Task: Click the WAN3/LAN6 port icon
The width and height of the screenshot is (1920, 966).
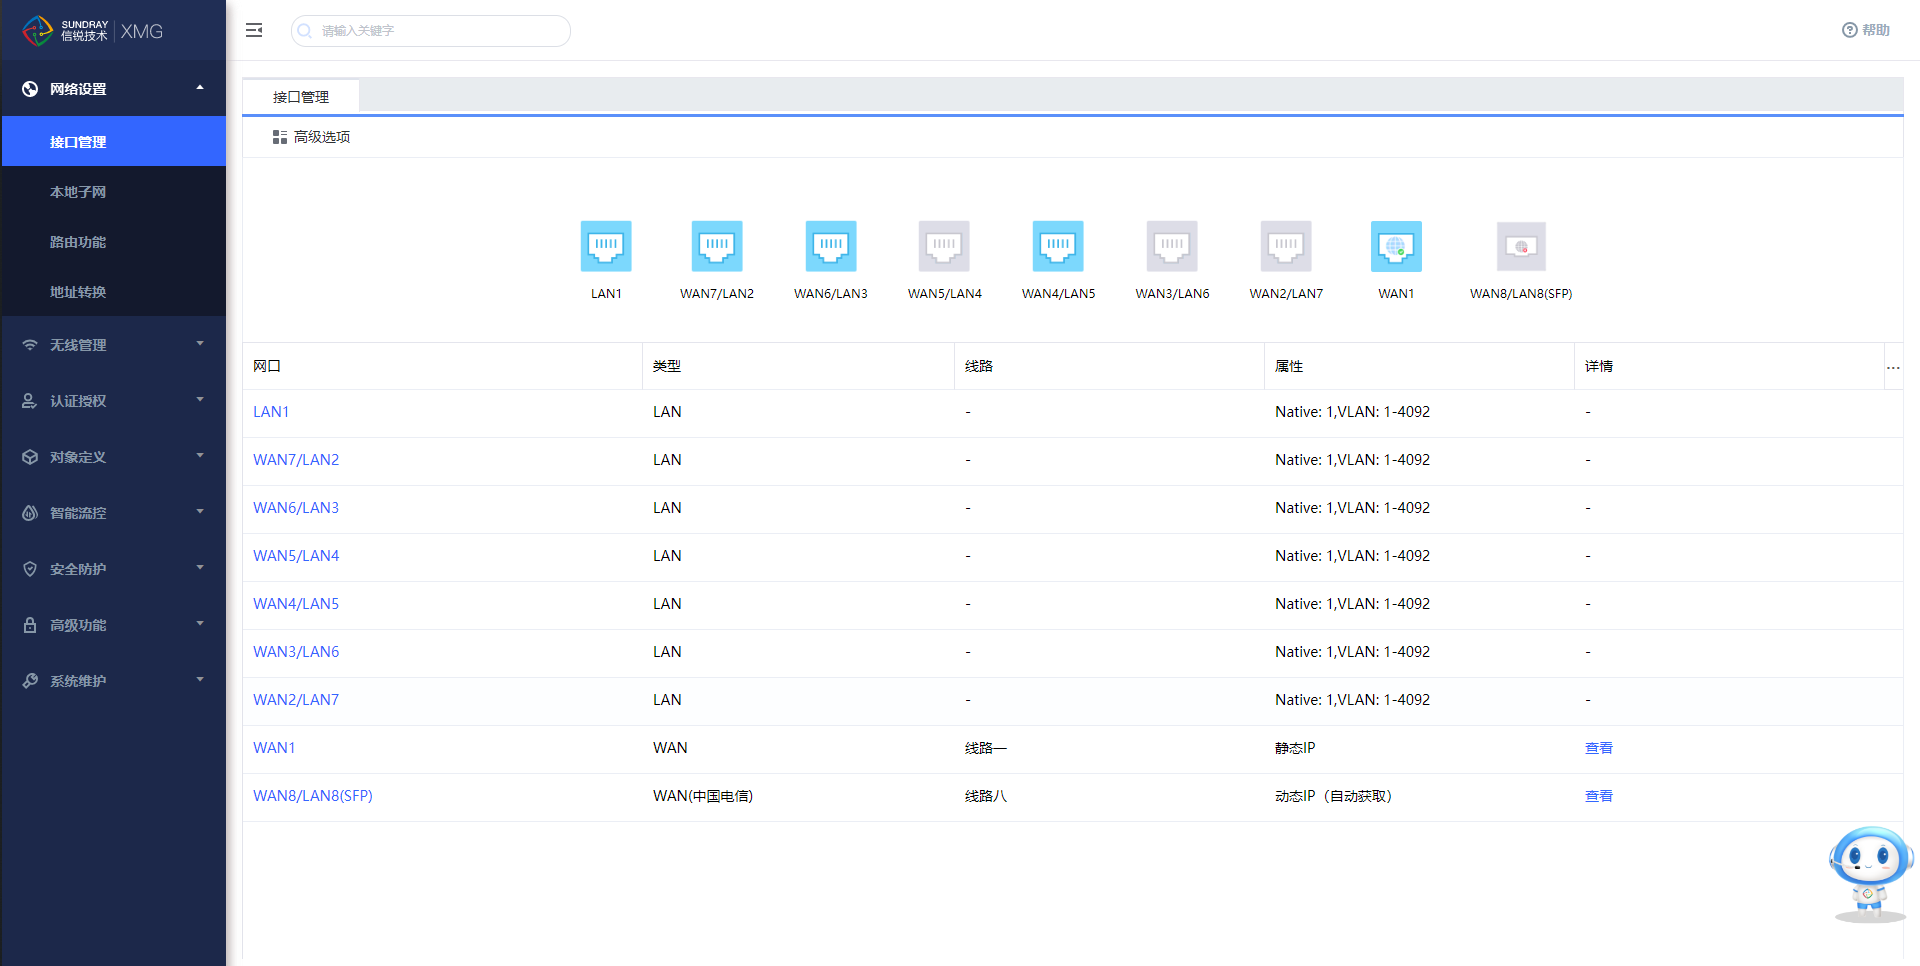Action: [x=1172, y=247]
